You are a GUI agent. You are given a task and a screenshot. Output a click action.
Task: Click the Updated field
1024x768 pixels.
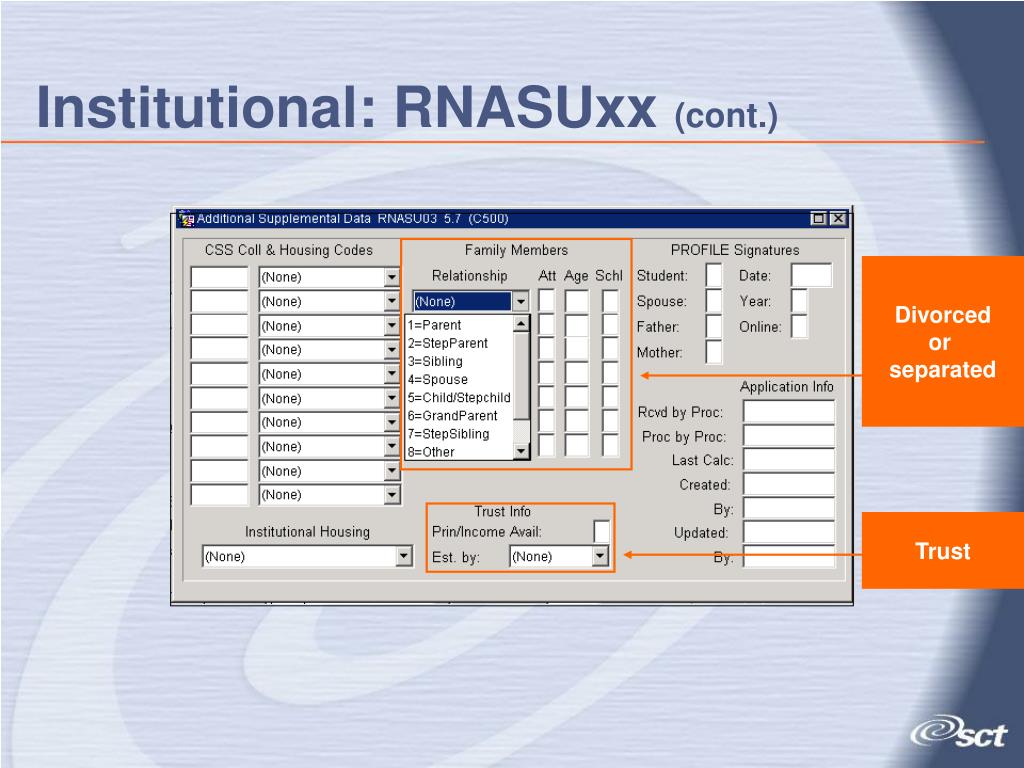point(789,532)
